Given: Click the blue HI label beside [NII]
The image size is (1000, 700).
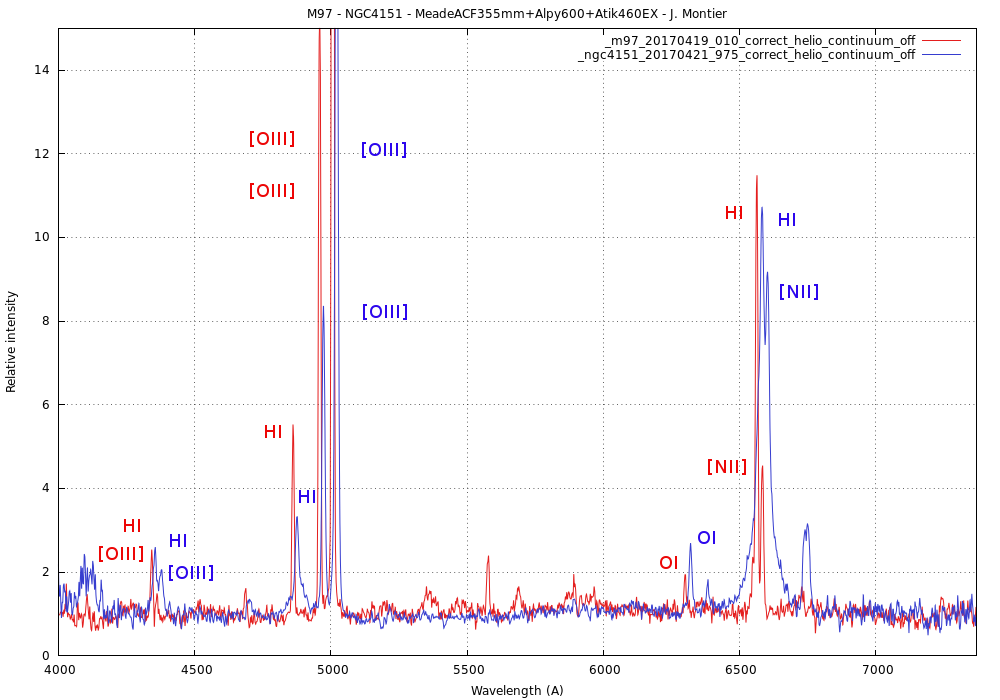Looking at the screenshot, I should (x=787, y=220).
